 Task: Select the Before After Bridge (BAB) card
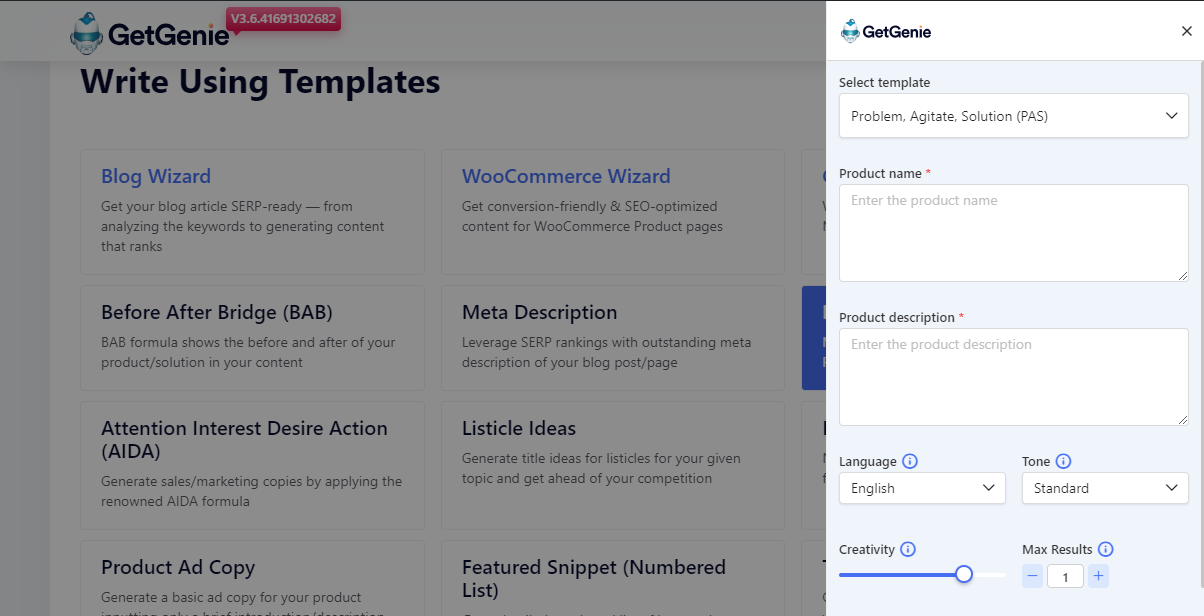[252, 338]
